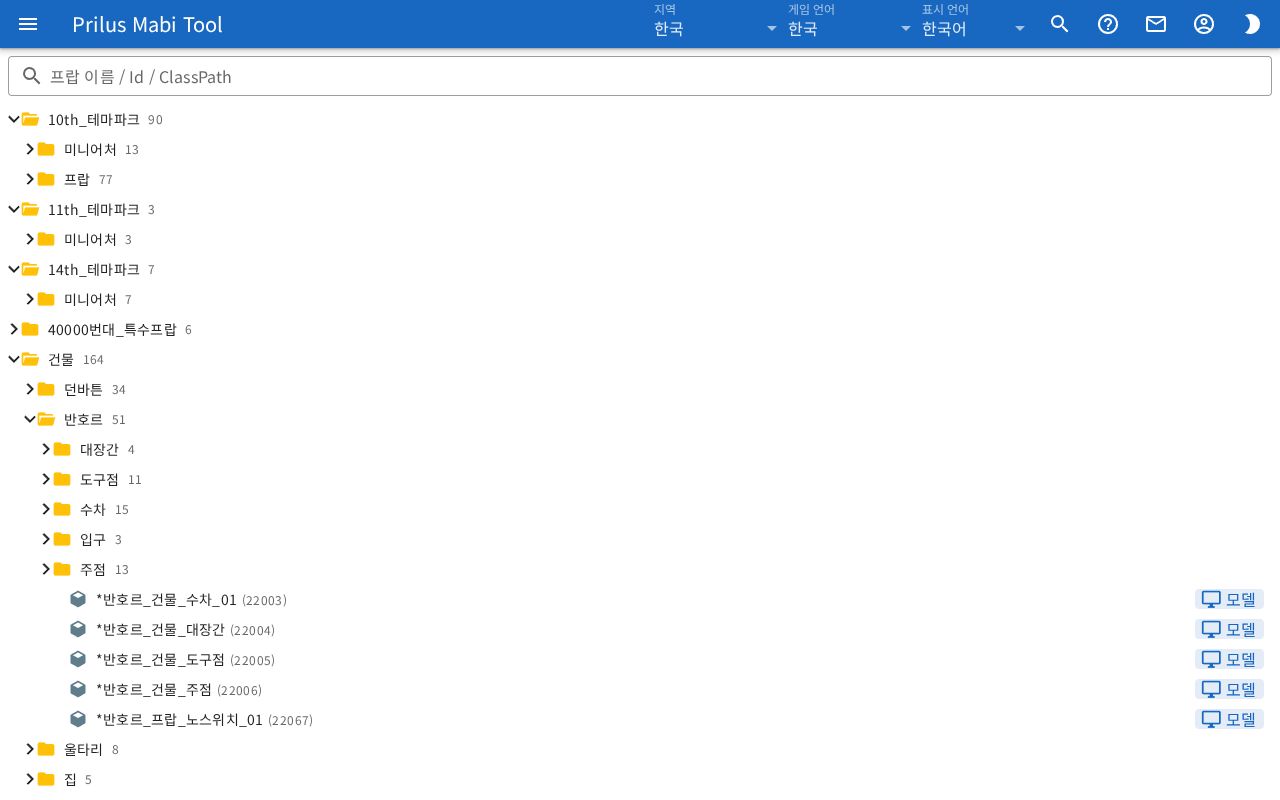The width and height of the screenshot is (1280, 800).
Task: Open the 게임 언어 dropdown
Action: pyautogui.click(x=850, y=24)
